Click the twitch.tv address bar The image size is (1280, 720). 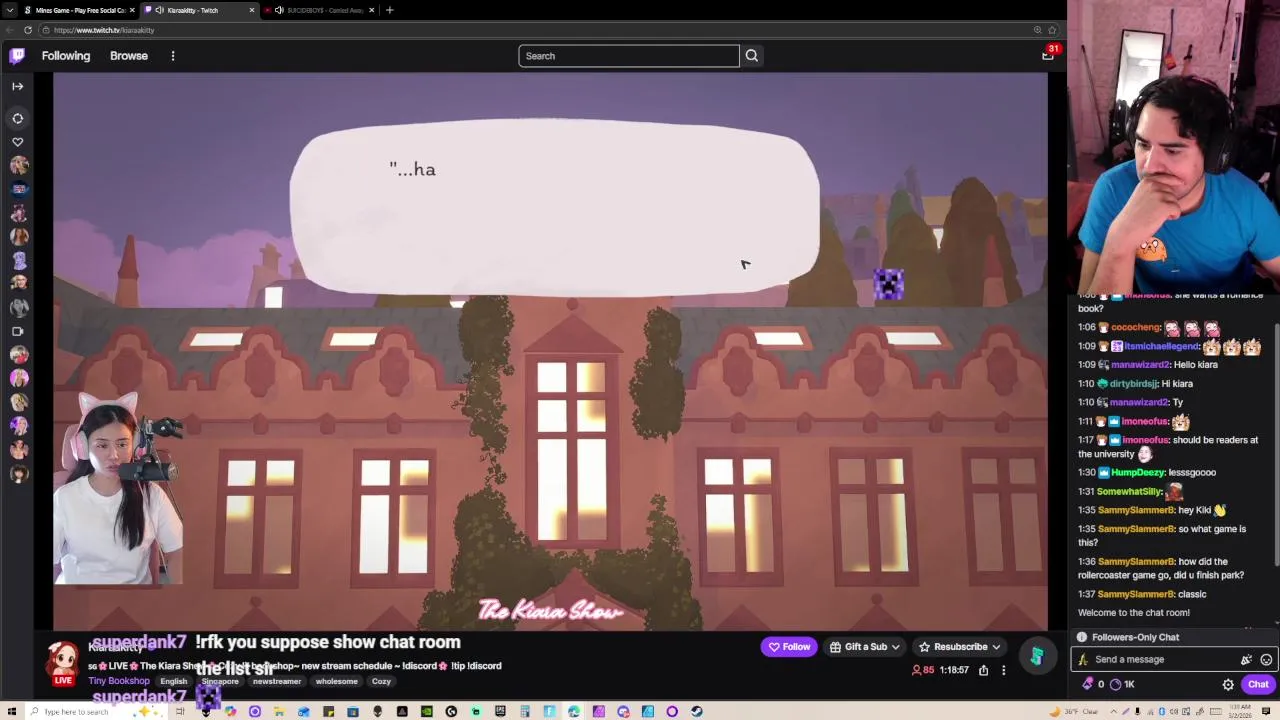pos(540,30)
